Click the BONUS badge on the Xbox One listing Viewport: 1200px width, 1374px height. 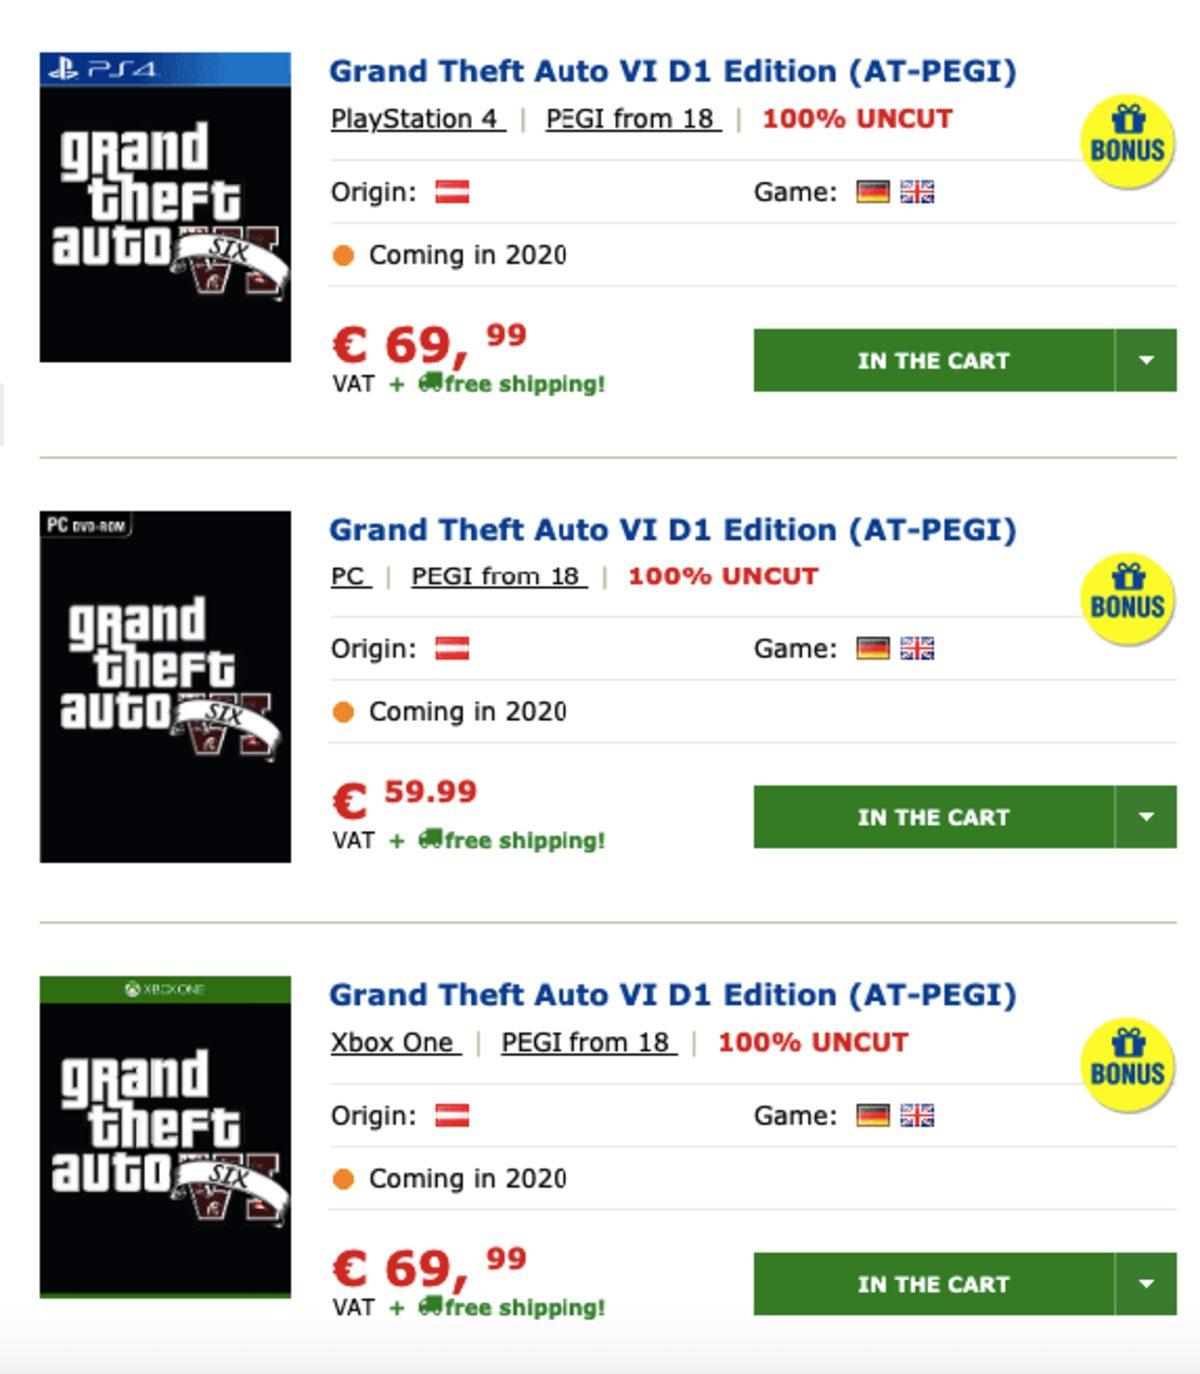1127,1064
